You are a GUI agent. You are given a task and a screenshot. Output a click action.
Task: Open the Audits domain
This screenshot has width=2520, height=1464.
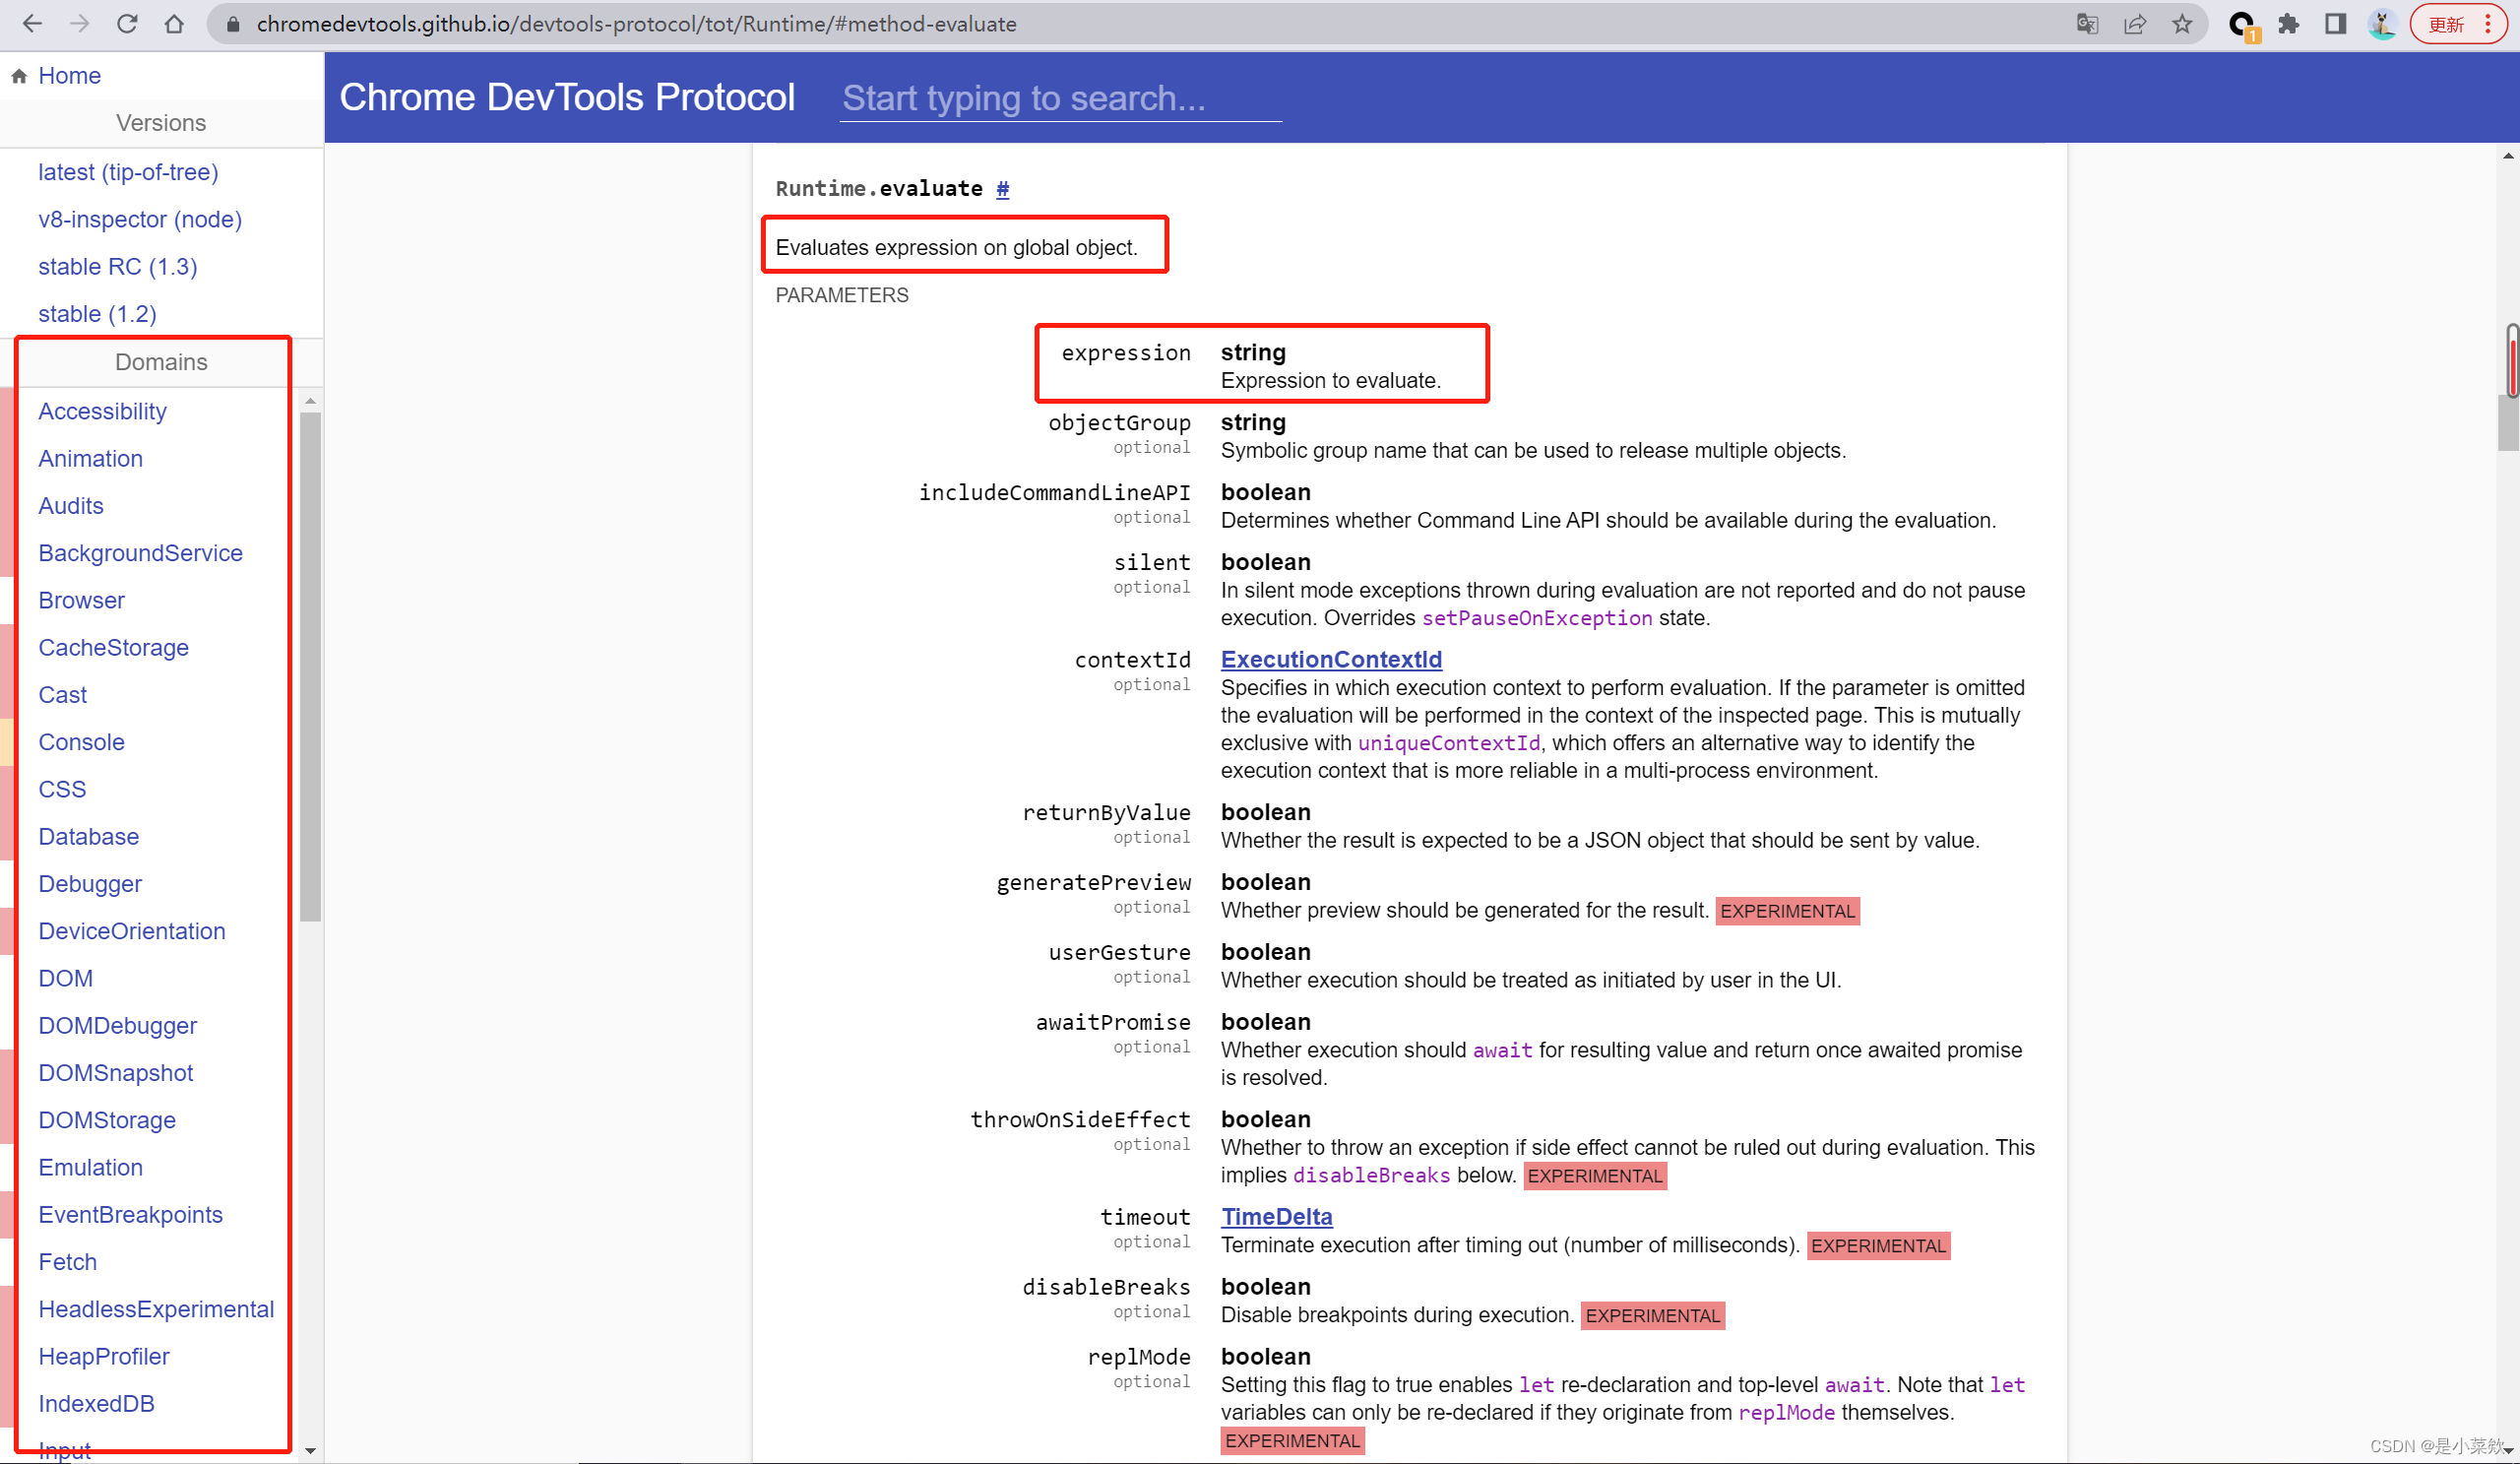(70, 505)
